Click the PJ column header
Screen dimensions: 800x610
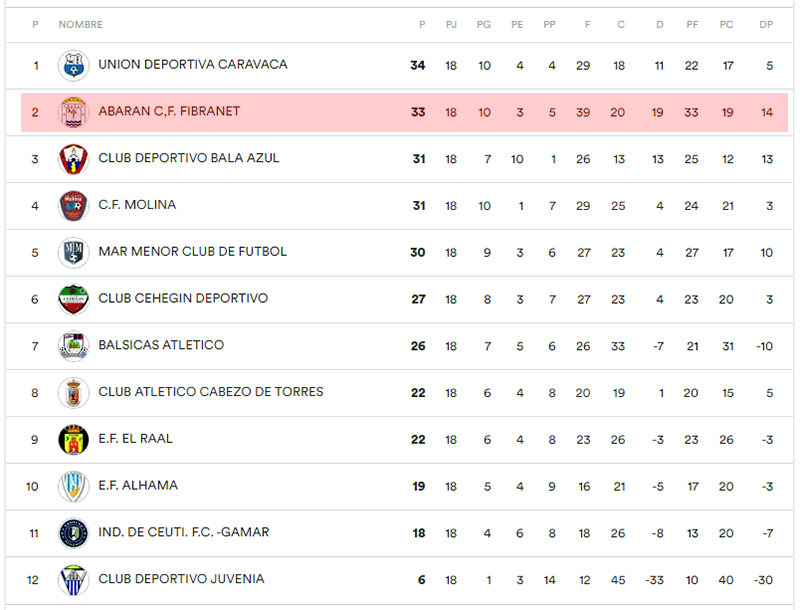(x=452, y=24)
